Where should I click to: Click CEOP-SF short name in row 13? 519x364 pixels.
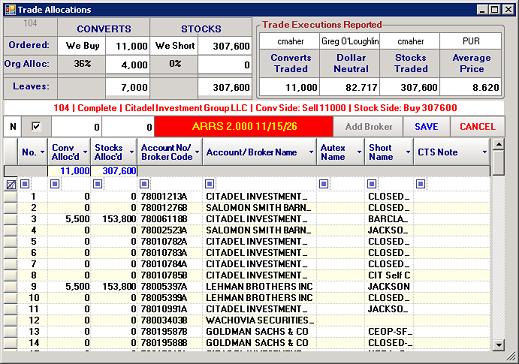[390, 332]
